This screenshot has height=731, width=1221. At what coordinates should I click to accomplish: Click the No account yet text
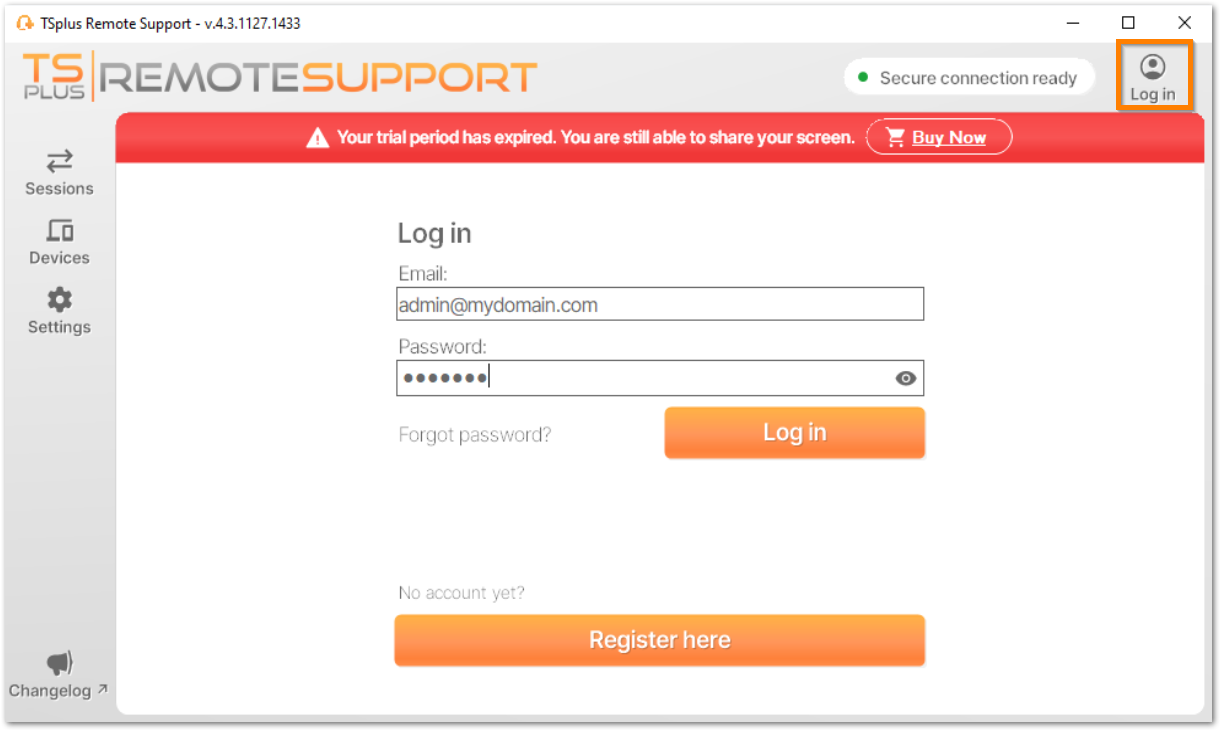460,592
